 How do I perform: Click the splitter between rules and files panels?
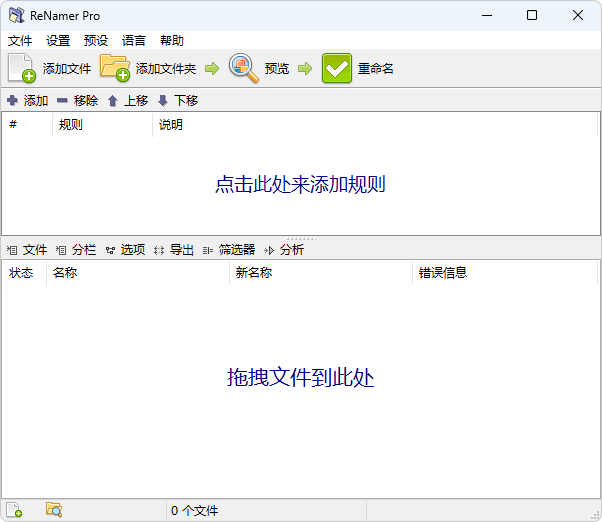pyautogui.click(x=300, y=238)
